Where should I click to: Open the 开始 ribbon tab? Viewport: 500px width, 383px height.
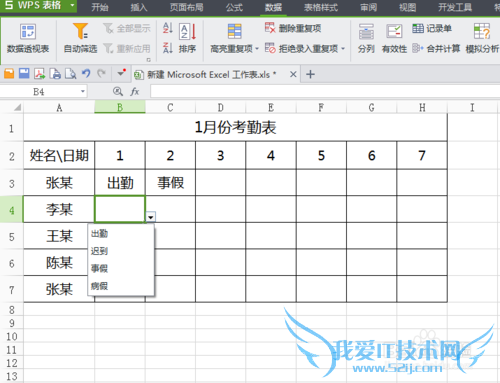[x=100, y=7]
